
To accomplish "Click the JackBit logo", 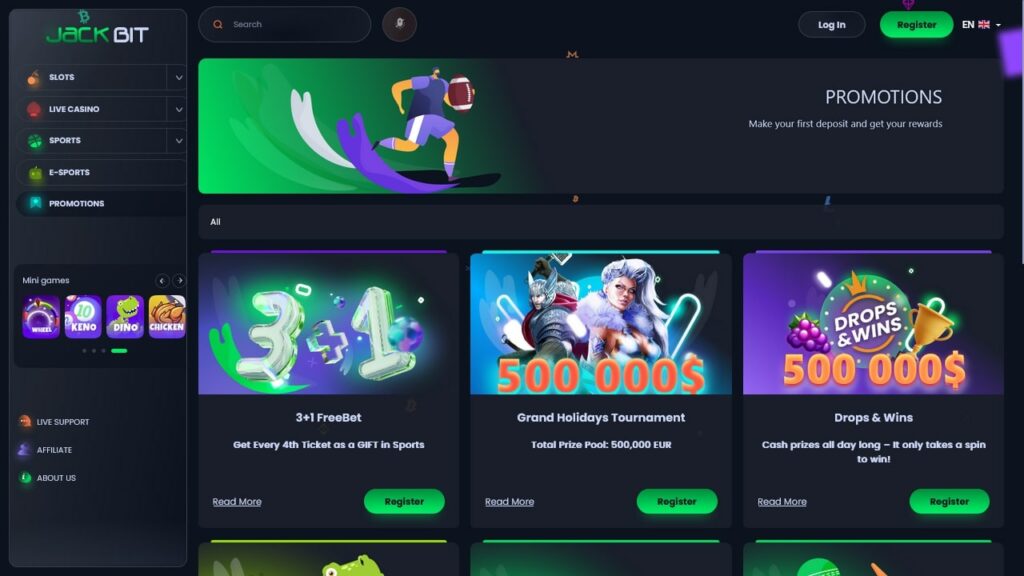I will point(97,31).
